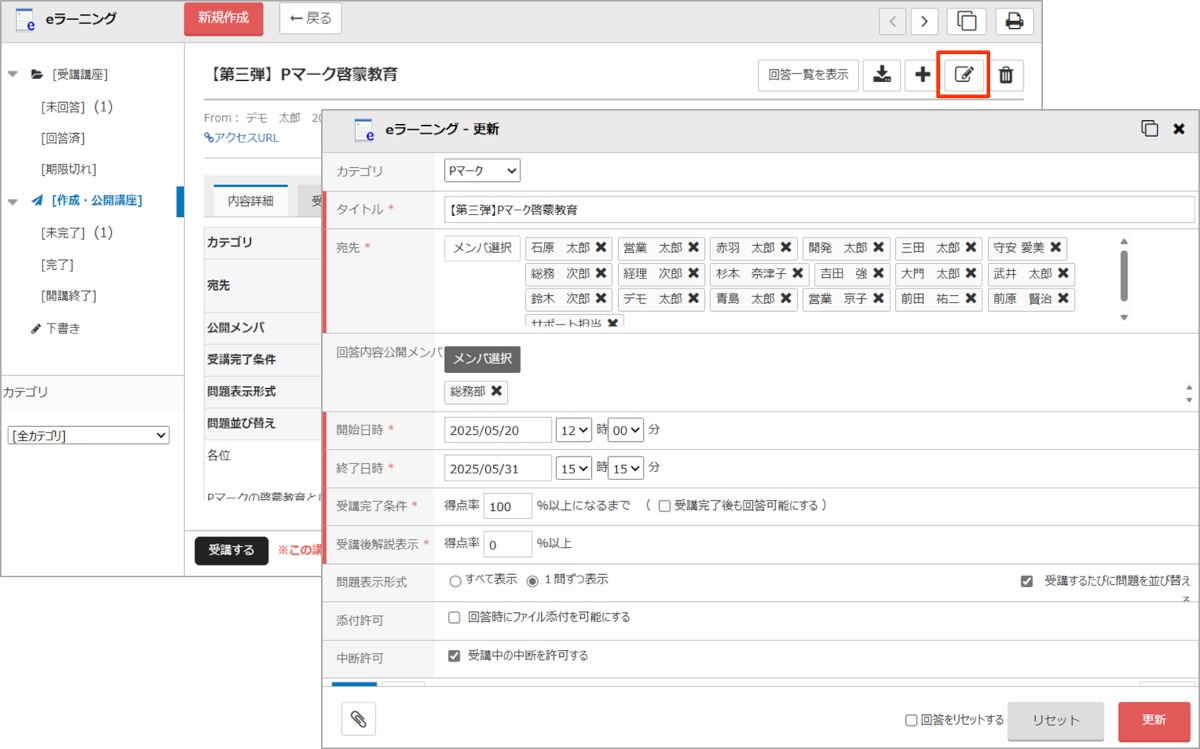The height and width of the screenshot is (749, 1200).
Task: Select [期限切れ] in the sidebar
Action: [68, 169]
